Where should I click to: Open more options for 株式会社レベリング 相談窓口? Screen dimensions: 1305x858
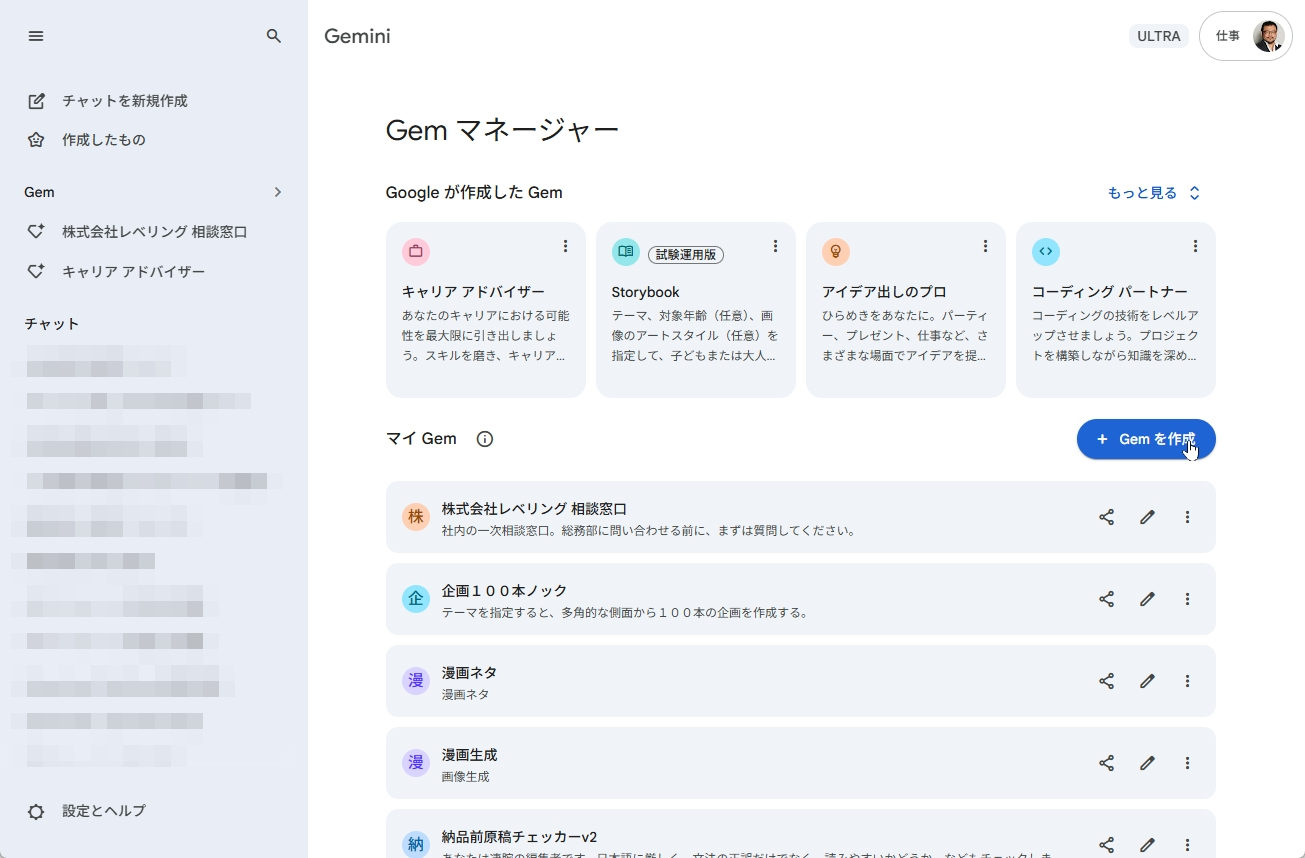tap(1187, 517)
